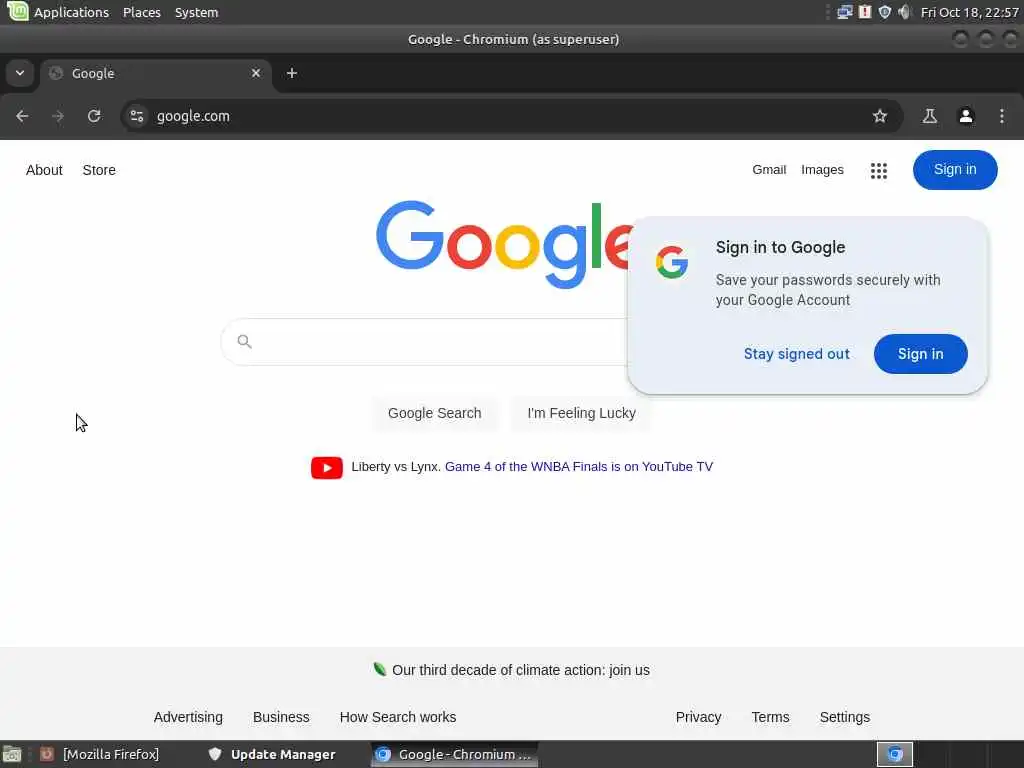
Task: Click the red alert tray icon
Action: point(865,12)
